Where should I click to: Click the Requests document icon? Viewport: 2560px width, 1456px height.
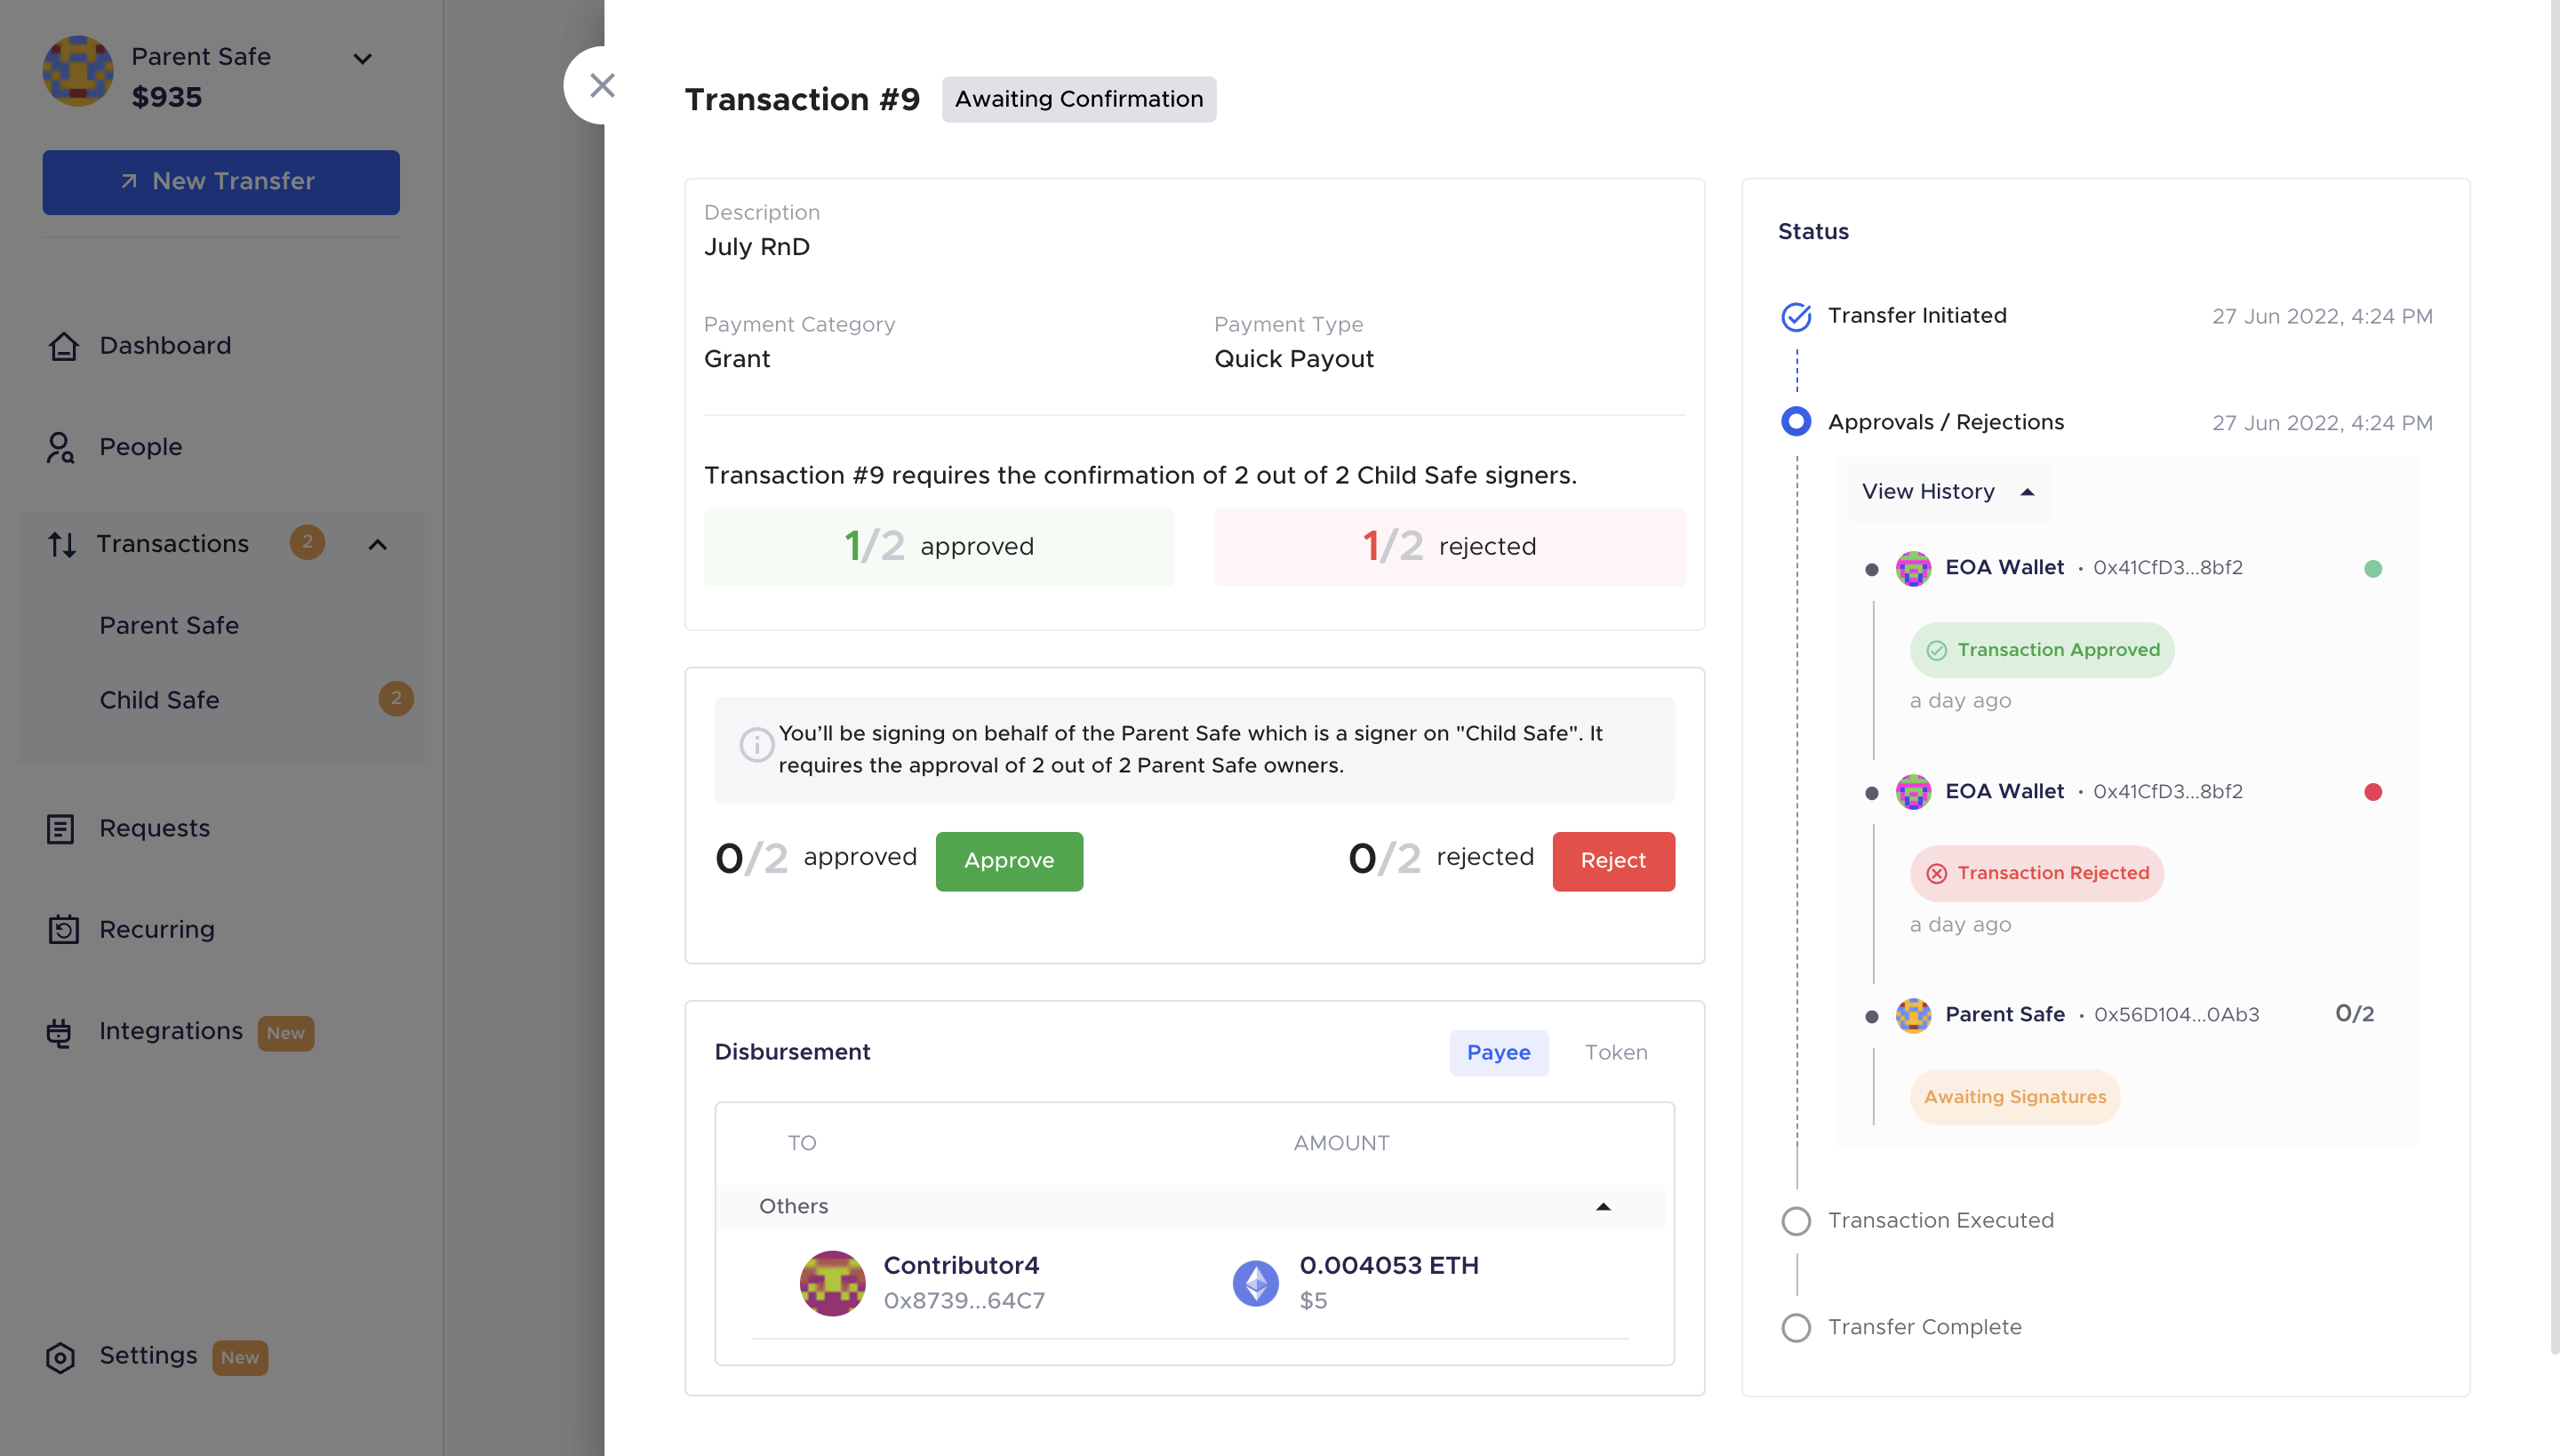pos(60,829)
